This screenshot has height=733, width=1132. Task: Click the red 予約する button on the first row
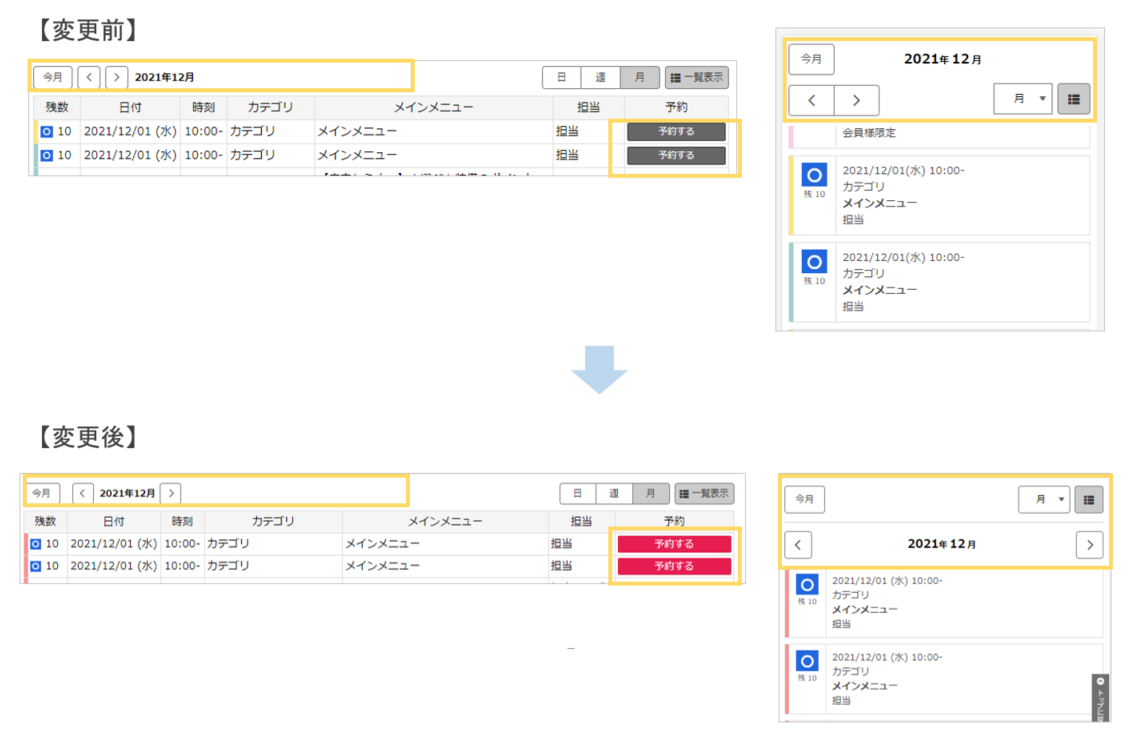coord(676,543)
